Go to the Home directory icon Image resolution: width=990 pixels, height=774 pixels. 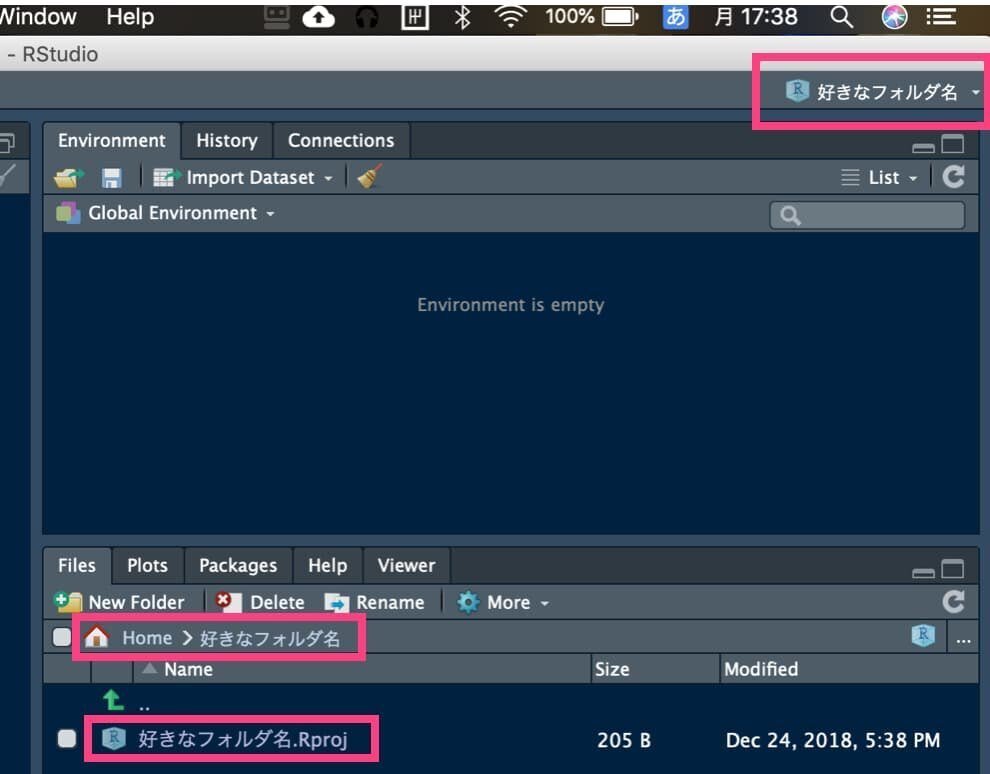(97, 636)
